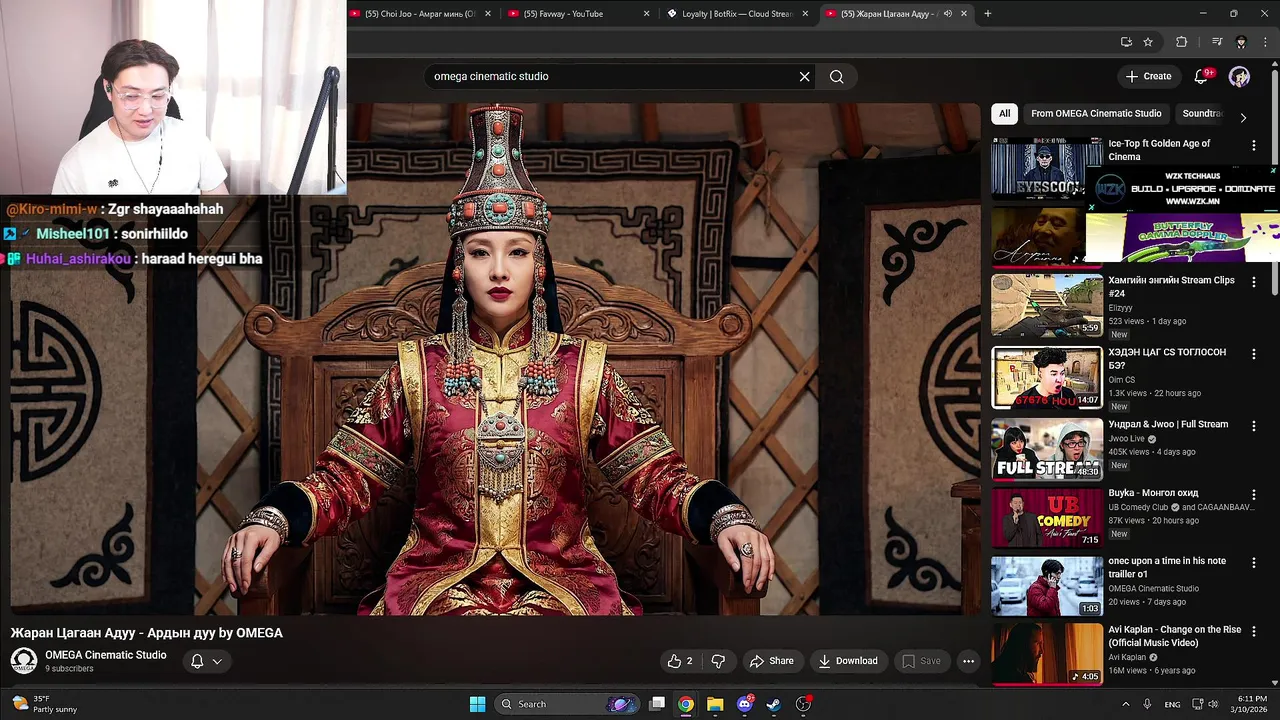Download the video
The height and width of the screenshot is (720, 1280).
coord(848,661)
